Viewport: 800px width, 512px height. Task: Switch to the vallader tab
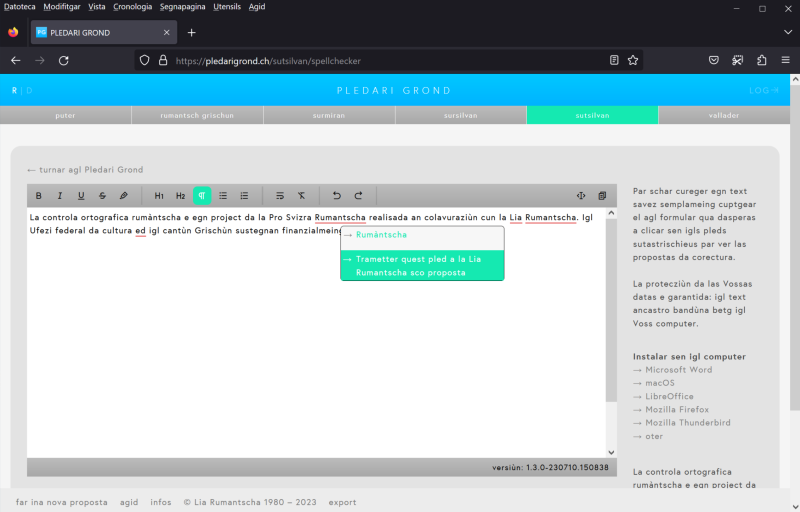tap(725, 115)
